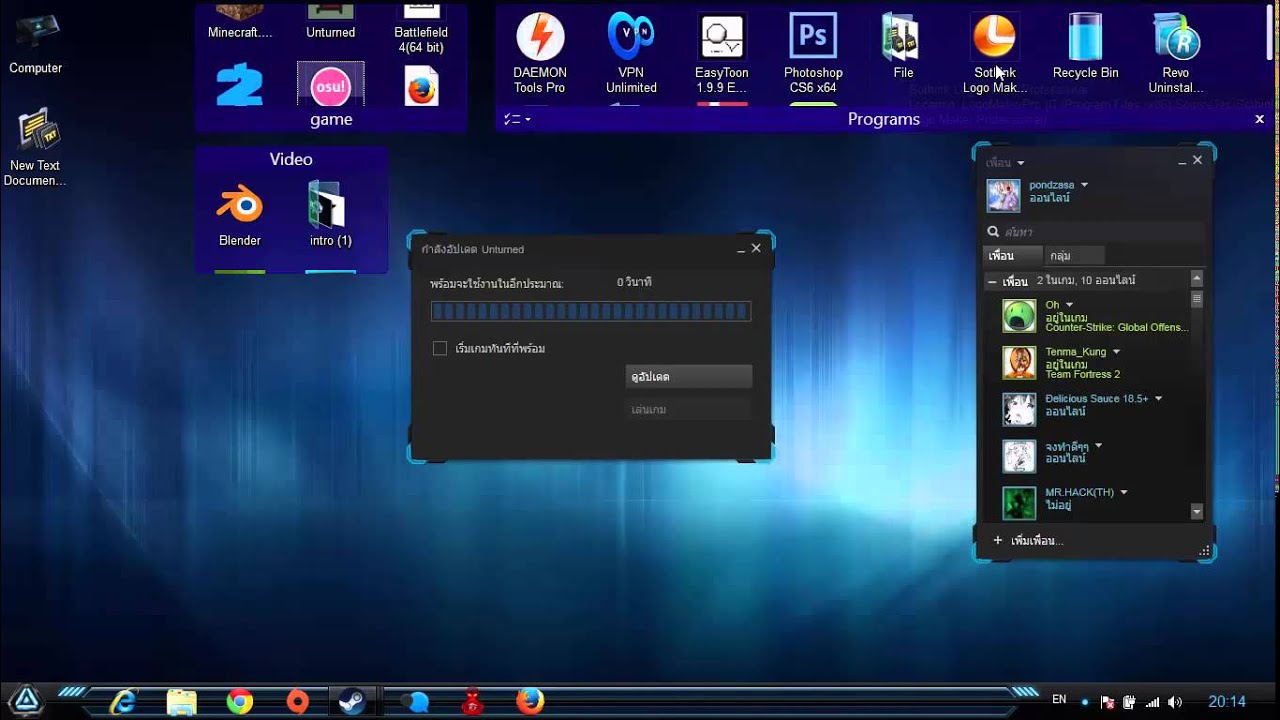Image resolution: width=1280 pixels, height=720 pixels.
Task: Open Google Chrome from the taskbar
Action: (239, 701)
